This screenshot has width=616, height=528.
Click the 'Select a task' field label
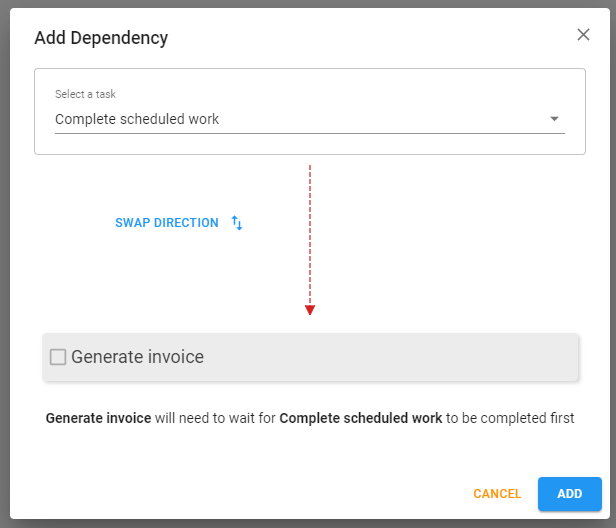click(85, 94)
